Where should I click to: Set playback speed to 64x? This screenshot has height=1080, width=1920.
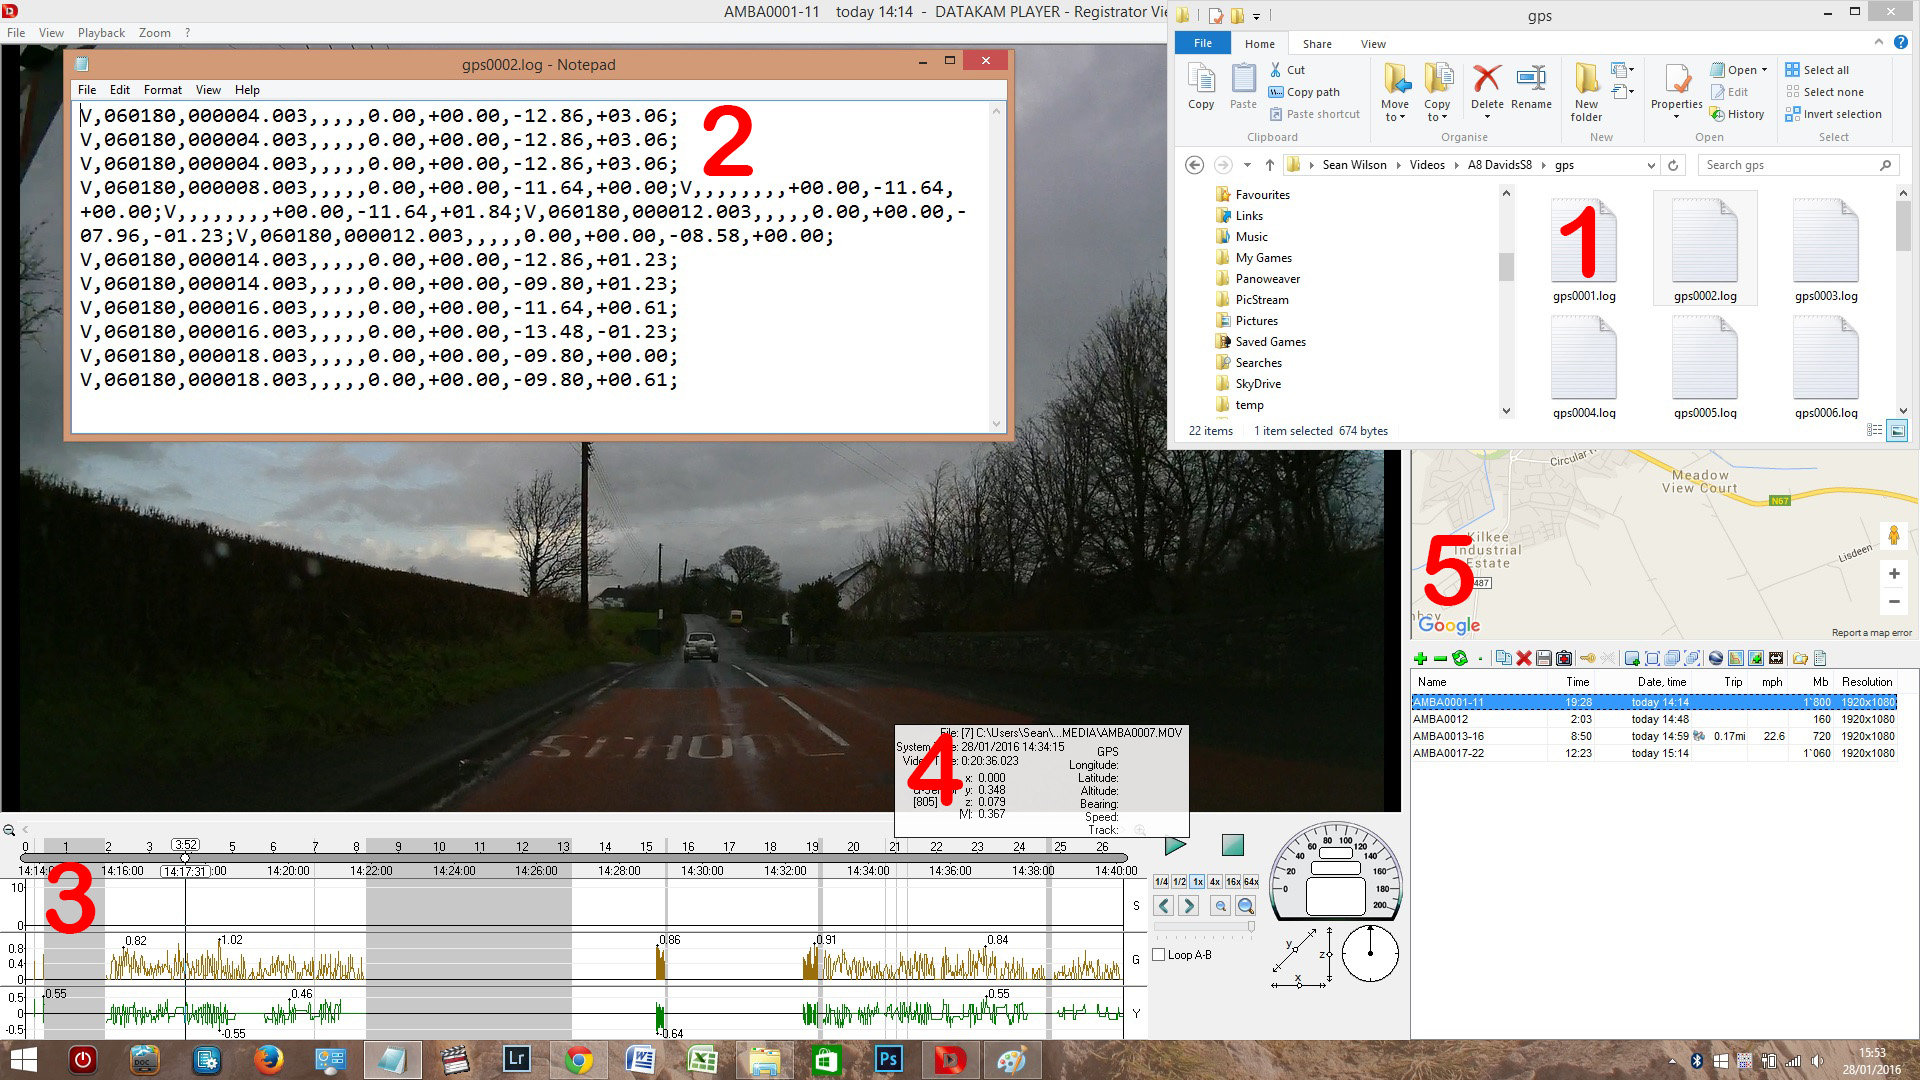(1251, 882)
